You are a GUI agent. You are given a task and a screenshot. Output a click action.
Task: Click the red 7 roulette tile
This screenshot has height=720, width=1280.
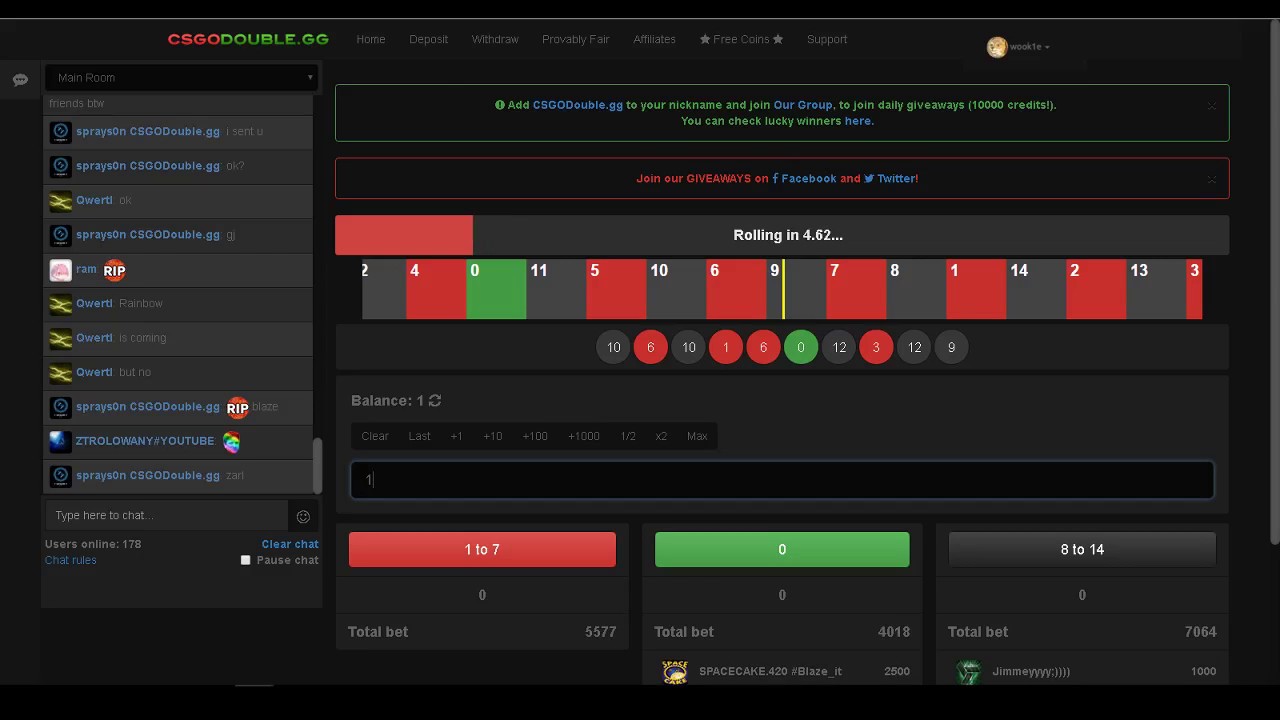pos(856,289)
